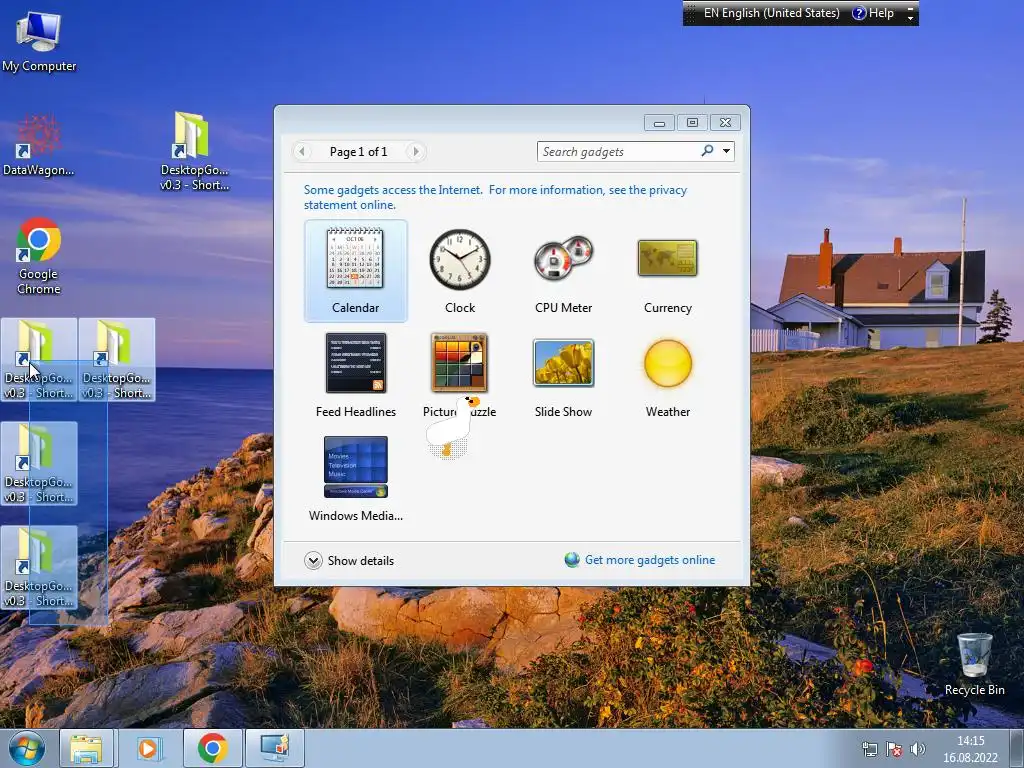Select the Recycle Bin icon

tap(974, 664)
